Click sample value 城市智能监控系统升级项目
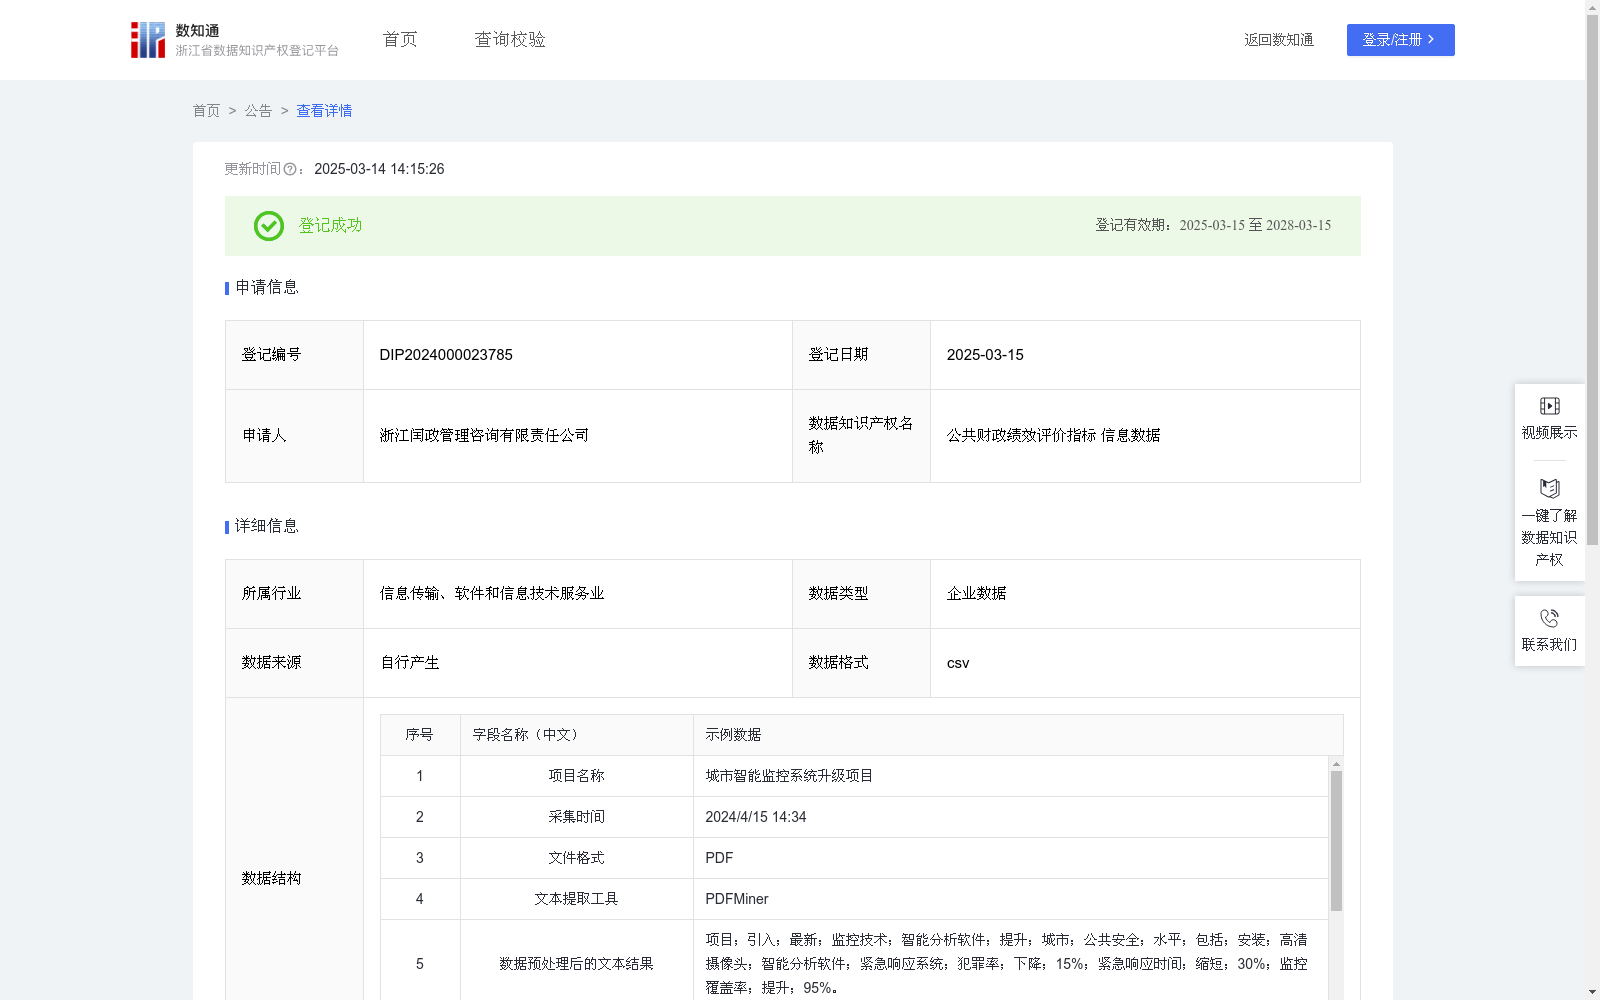Viewport: 1600px width, 1000px height. pyautogui.click(x=789, y=776)
